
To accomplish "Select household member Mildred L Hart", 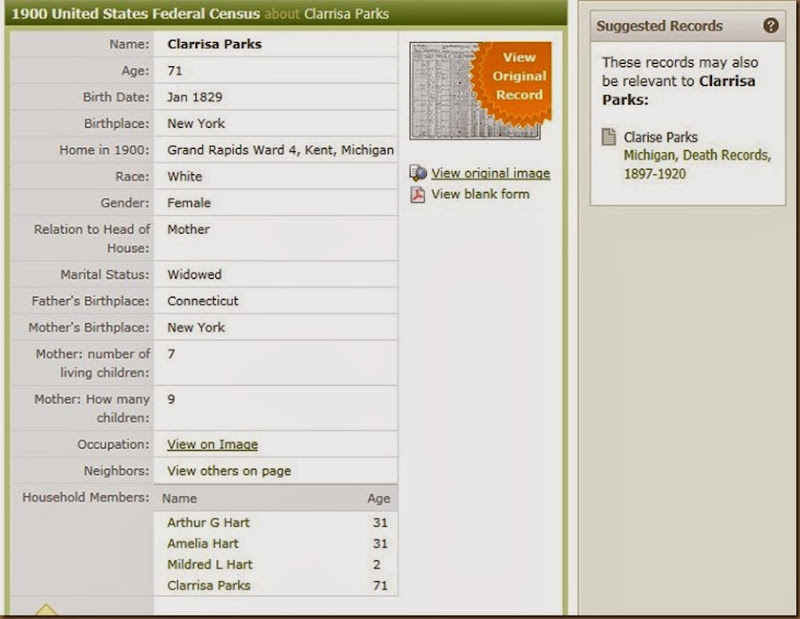I will pyautogui.click(x=210, y=564).
